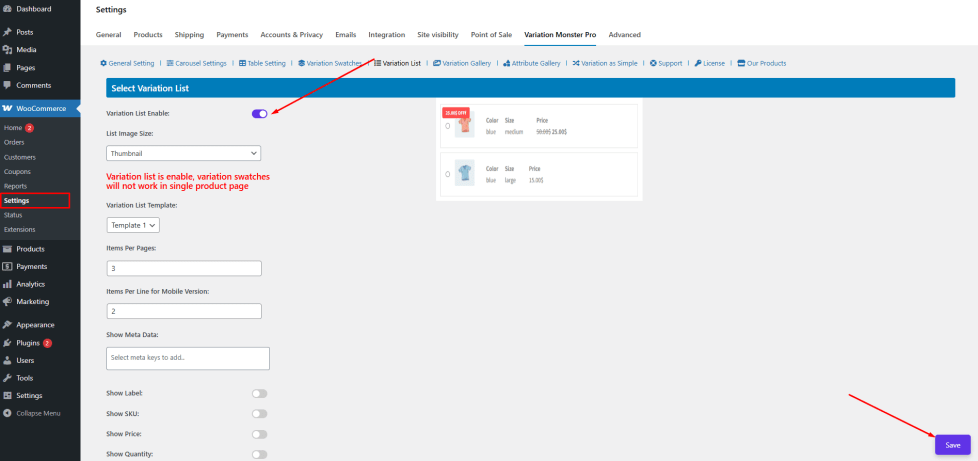This screenshot has height=461, width=978.
Task: Click the Comments bubble icon
Action: (7, 85)
